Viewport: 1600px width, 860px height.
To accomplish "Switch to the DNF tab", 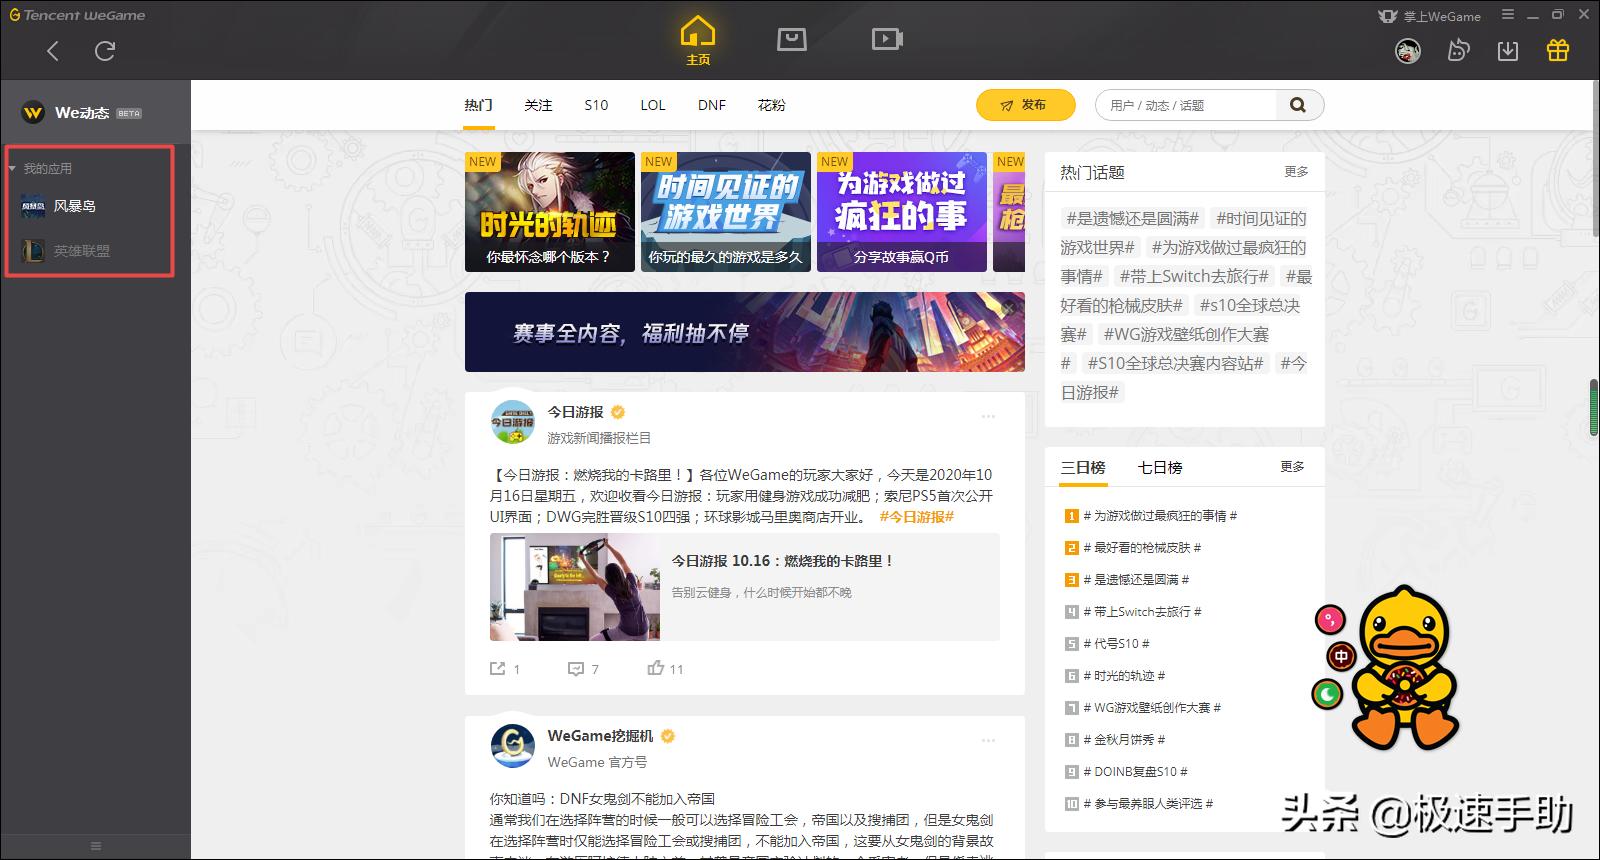I will 712,105.
